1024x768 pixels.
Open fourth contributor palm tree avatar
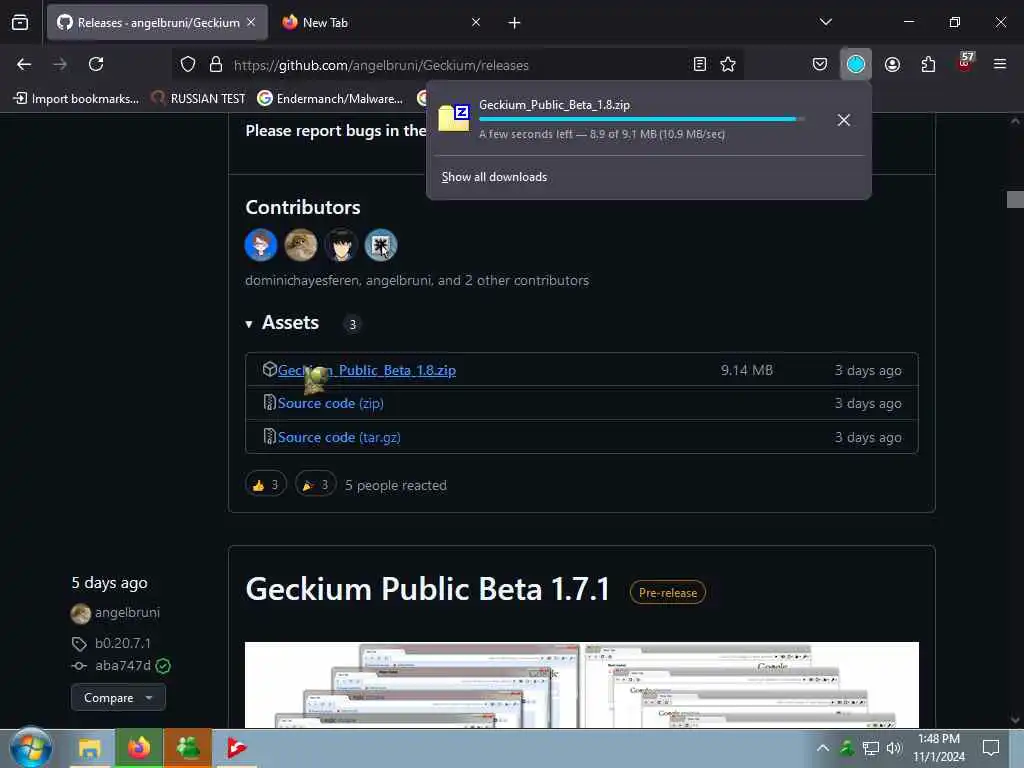381,245
